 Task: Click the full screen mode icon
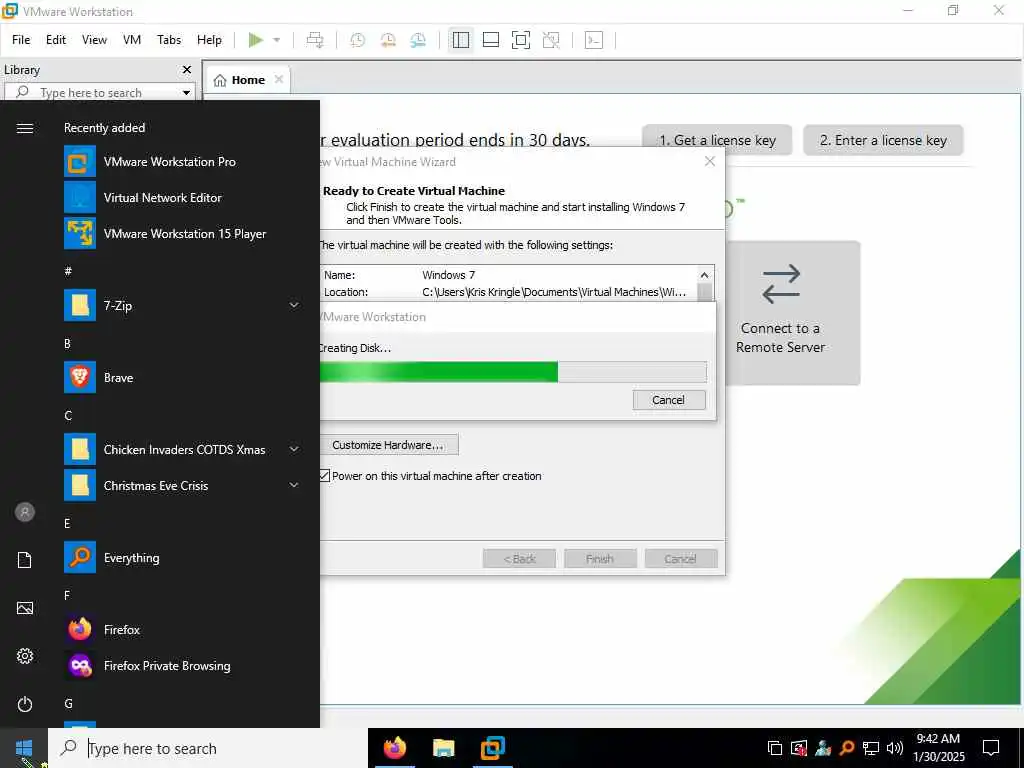(520, 40)
